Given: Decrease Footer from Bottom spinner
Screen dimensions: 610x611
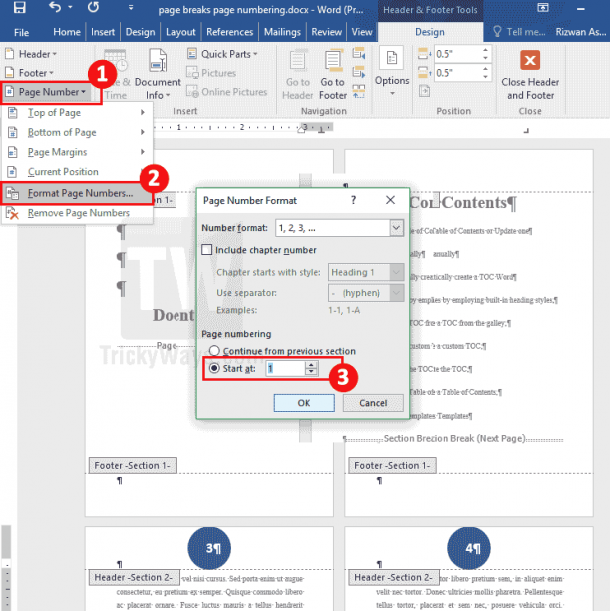Looking at the screenshot, I should pyautogui.click(x=485, y=76).
